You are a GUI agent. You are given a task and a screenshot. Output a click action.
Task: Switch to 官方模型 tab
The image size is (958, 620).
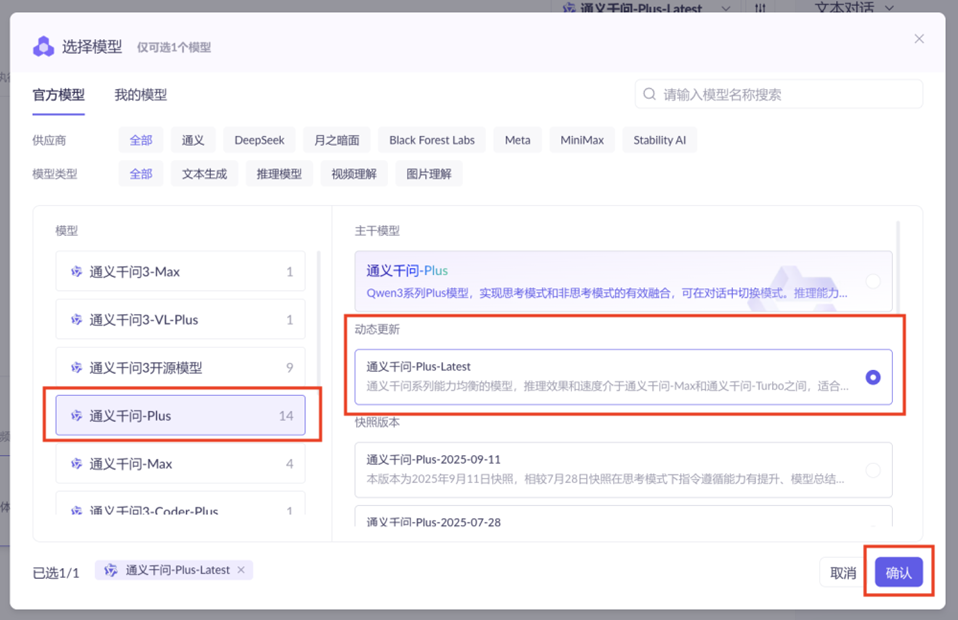(59, 95)
